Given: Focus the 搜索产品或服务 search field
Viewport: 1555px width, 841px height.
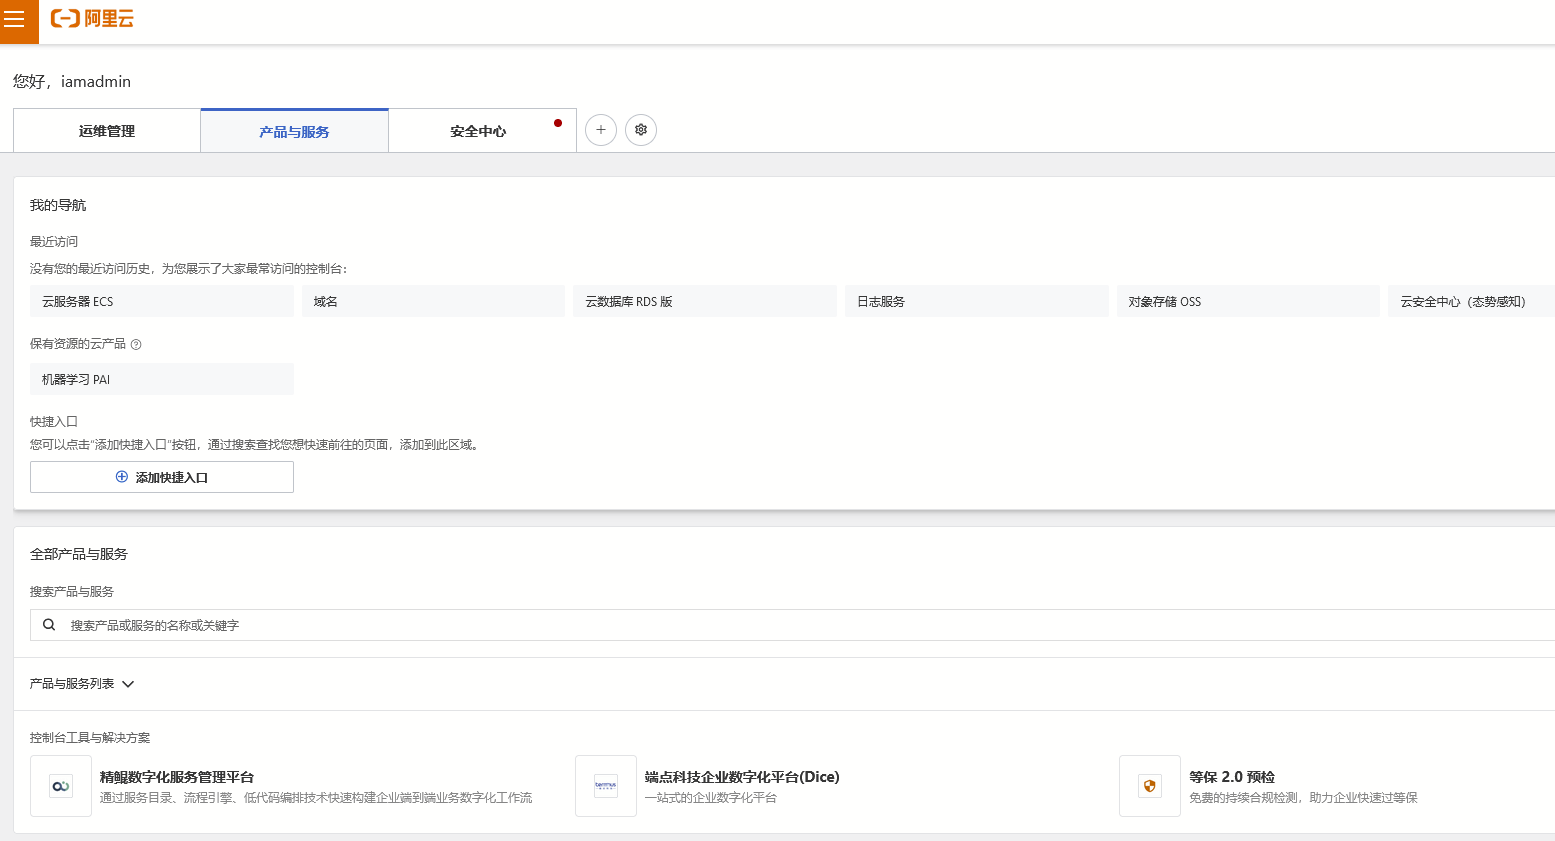Looking at the screenshot, I should pos(792,625).
